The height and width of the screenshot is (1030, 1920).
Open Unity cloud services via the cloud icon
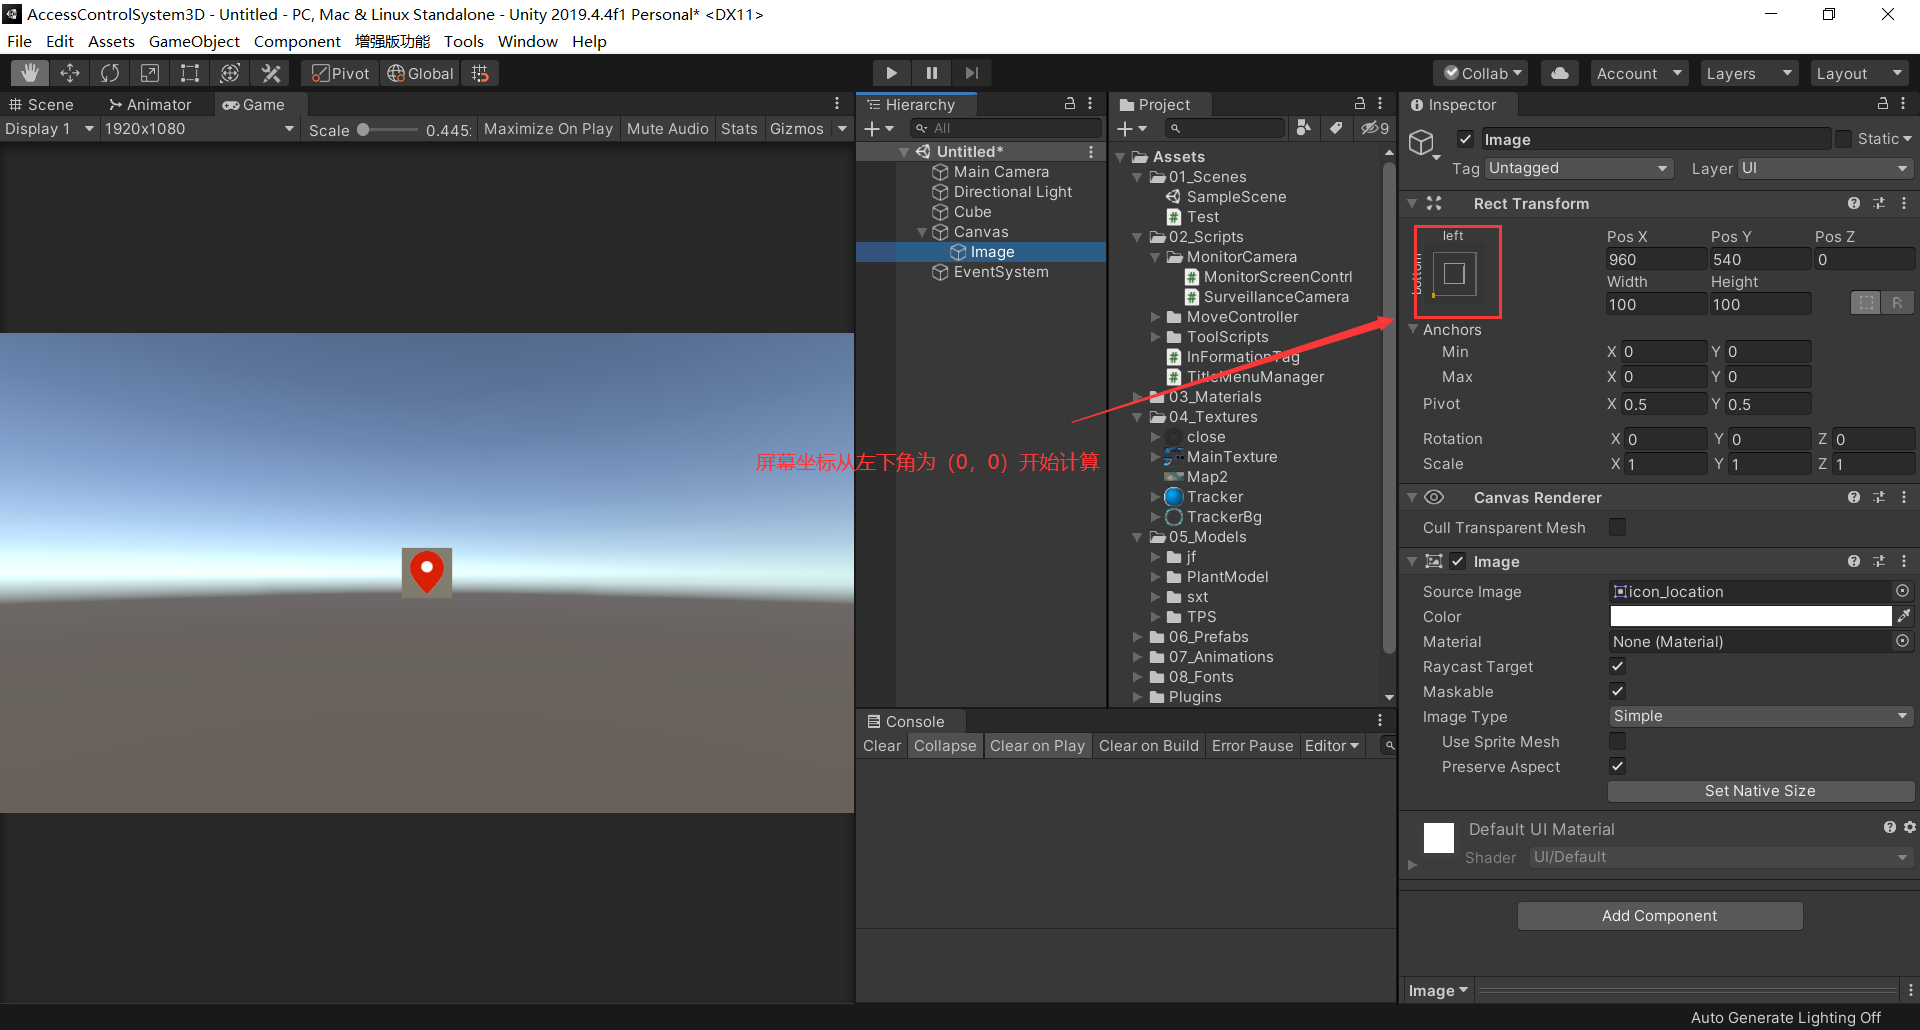[x=1559, y=72]
